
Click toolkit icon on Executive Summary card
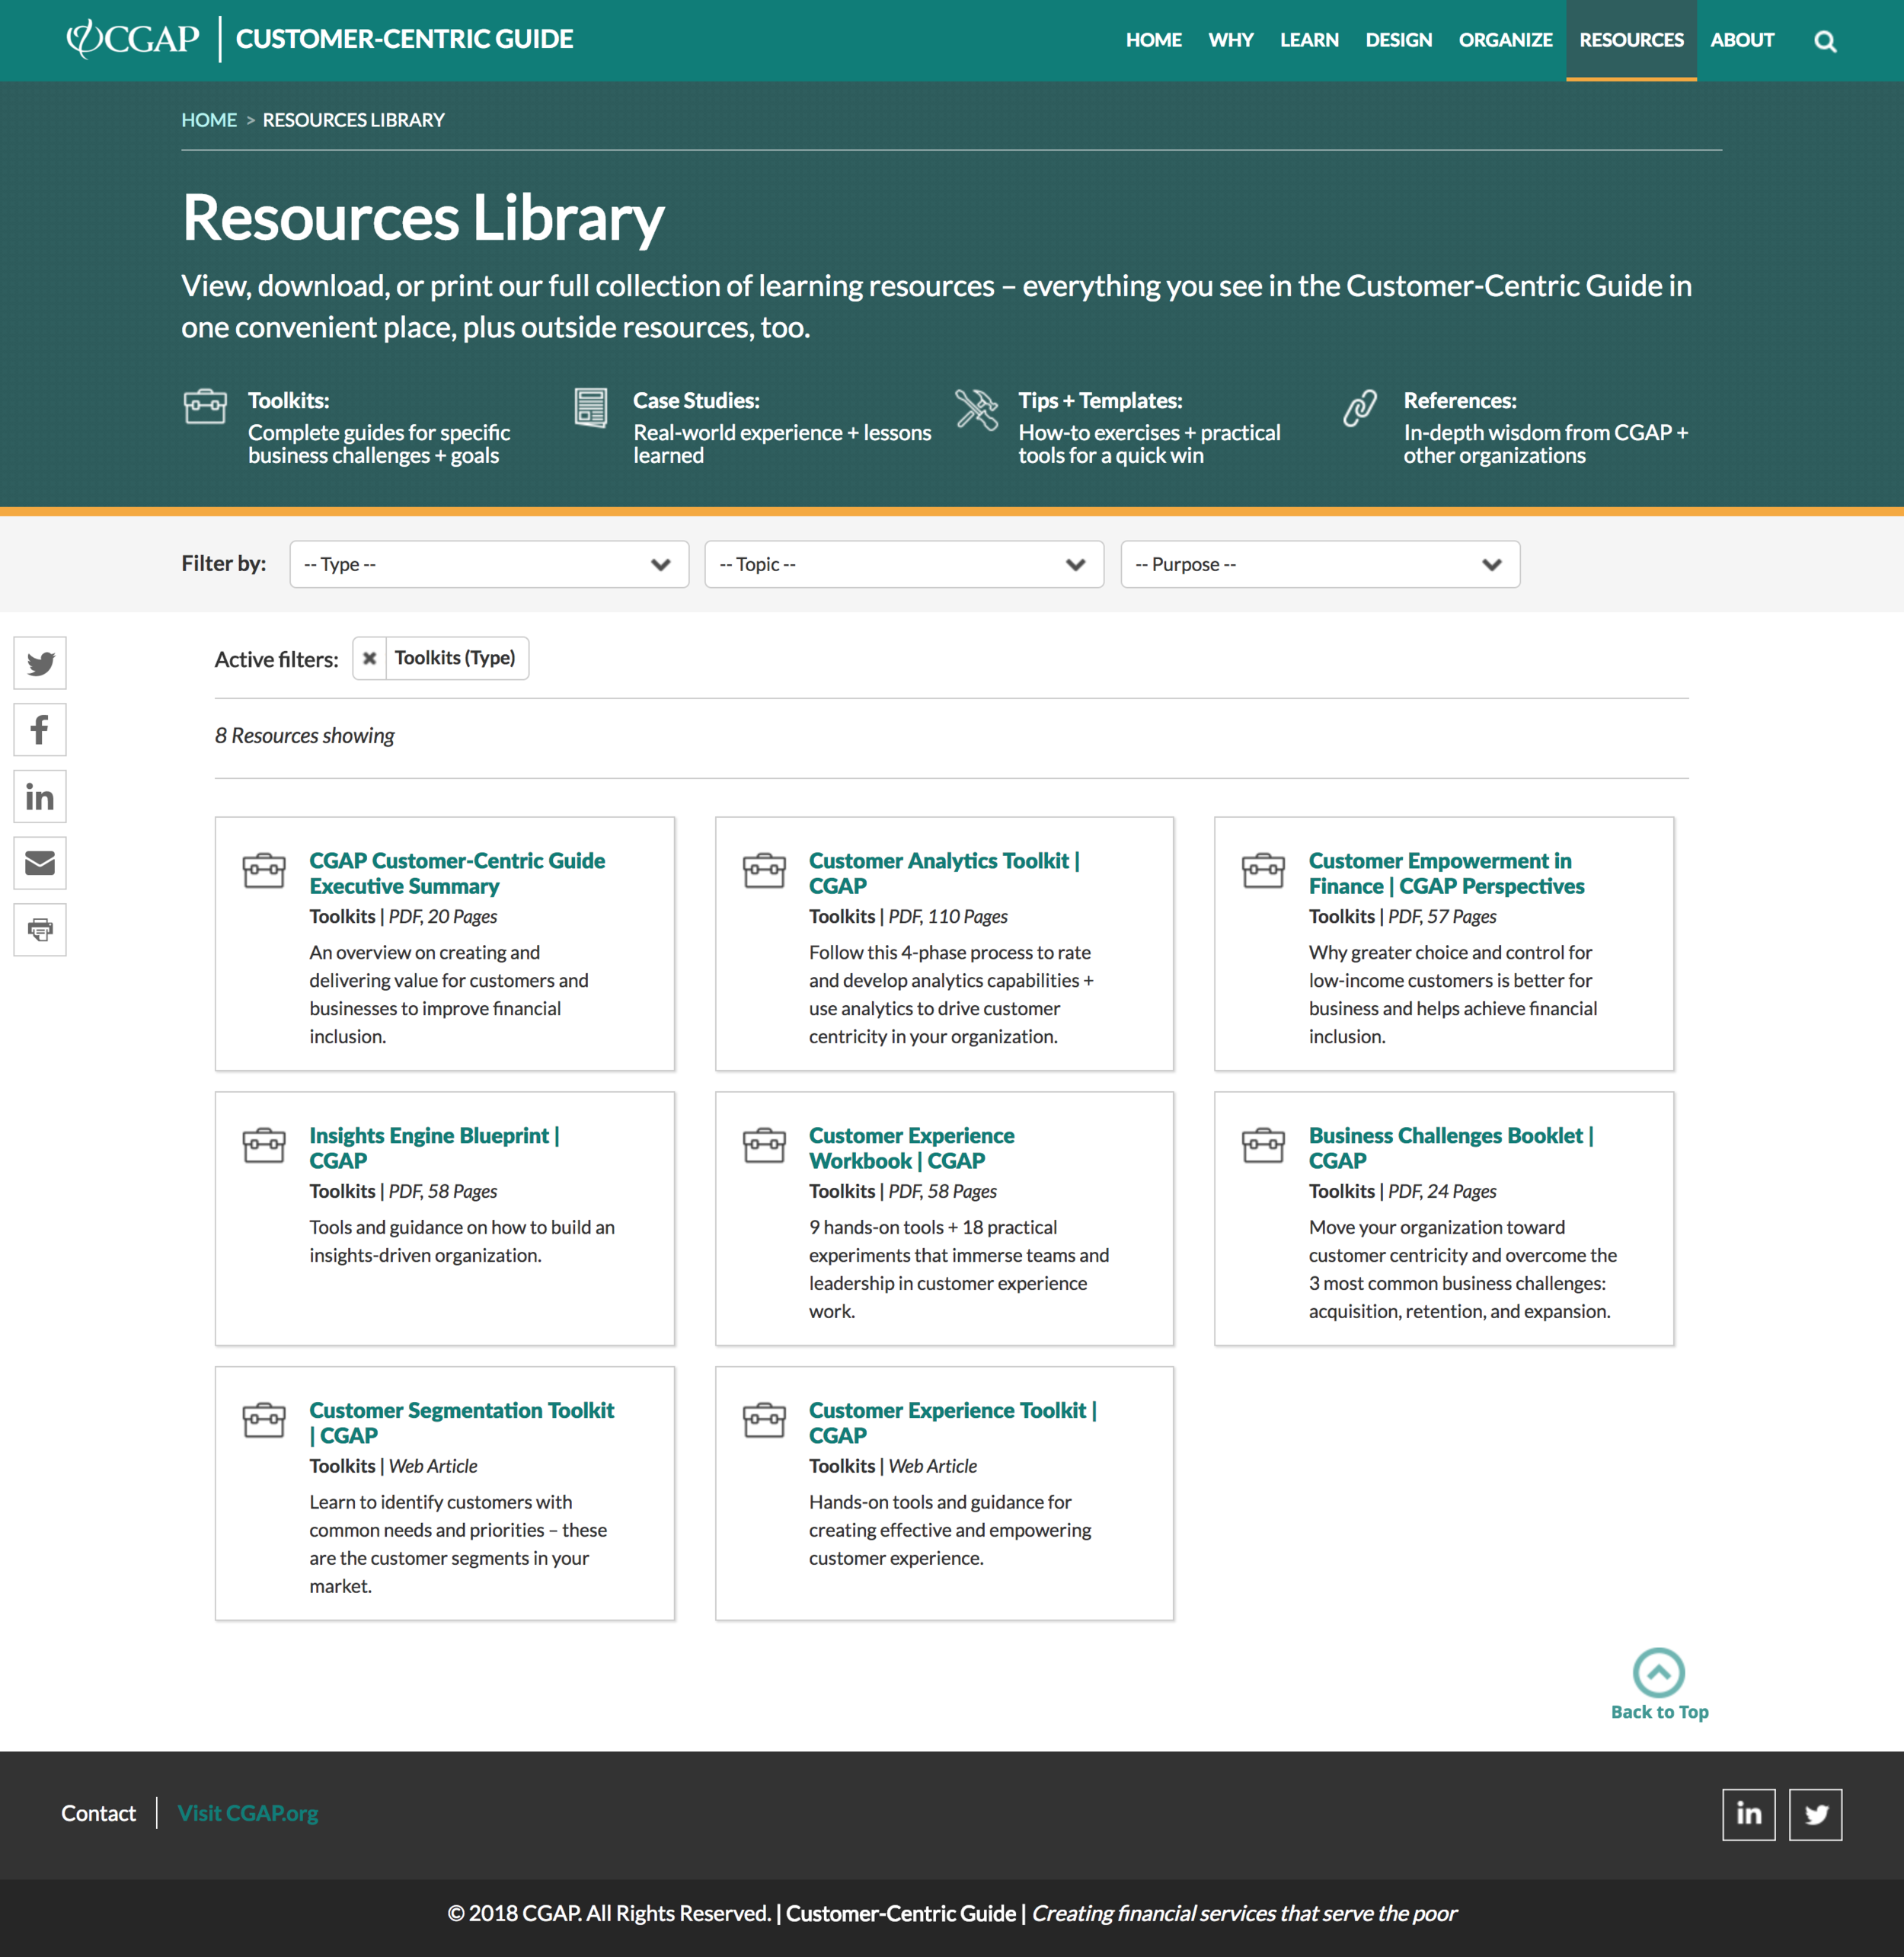pyautogui.click(x=264, y=870)
